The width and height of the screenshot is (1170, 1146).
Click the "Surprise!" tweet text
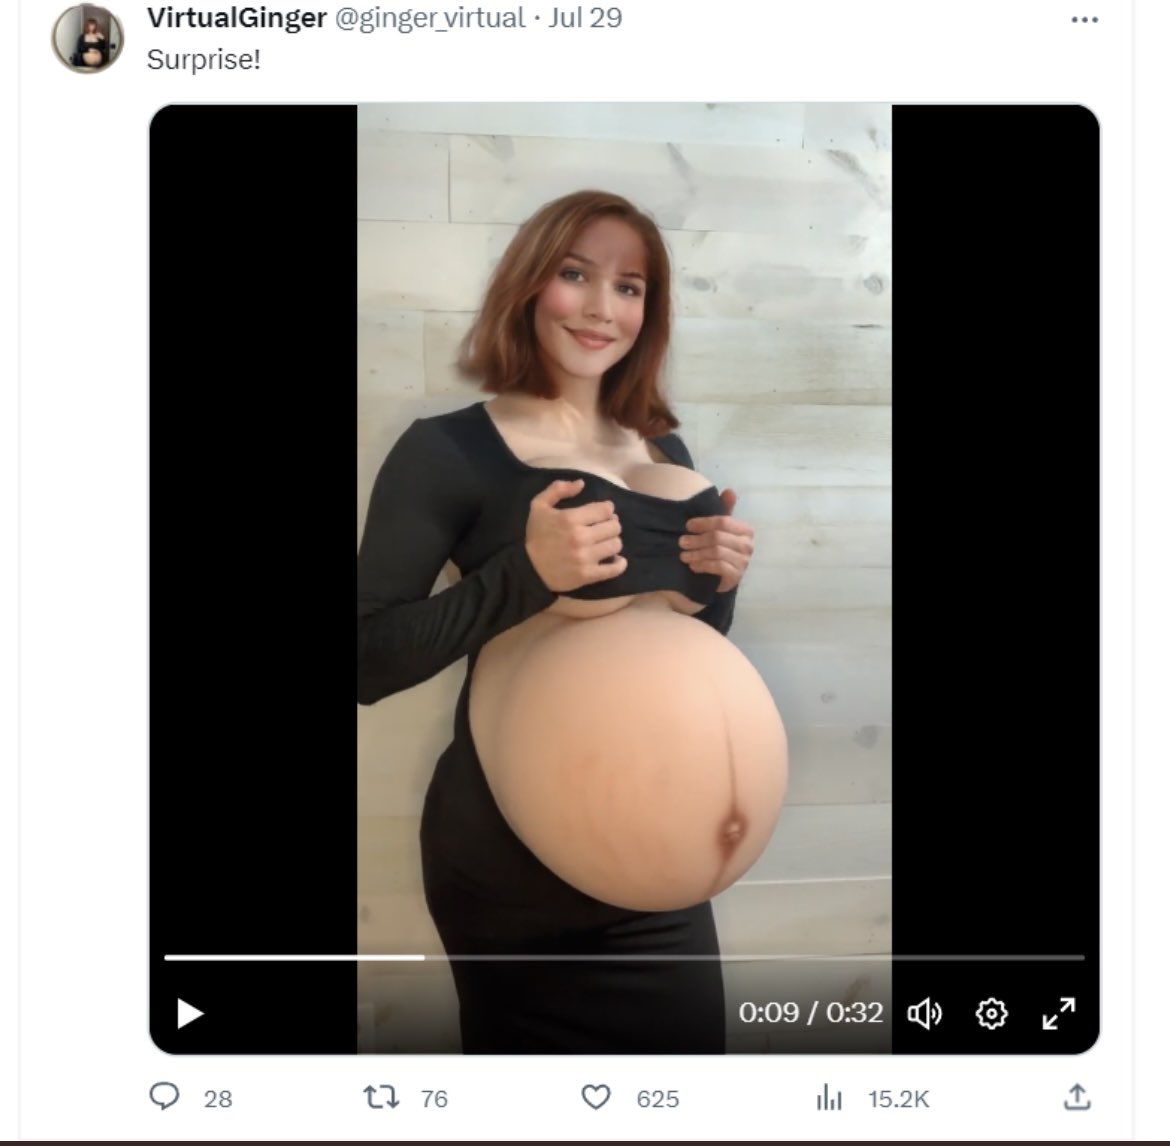(x=204, y=59)
